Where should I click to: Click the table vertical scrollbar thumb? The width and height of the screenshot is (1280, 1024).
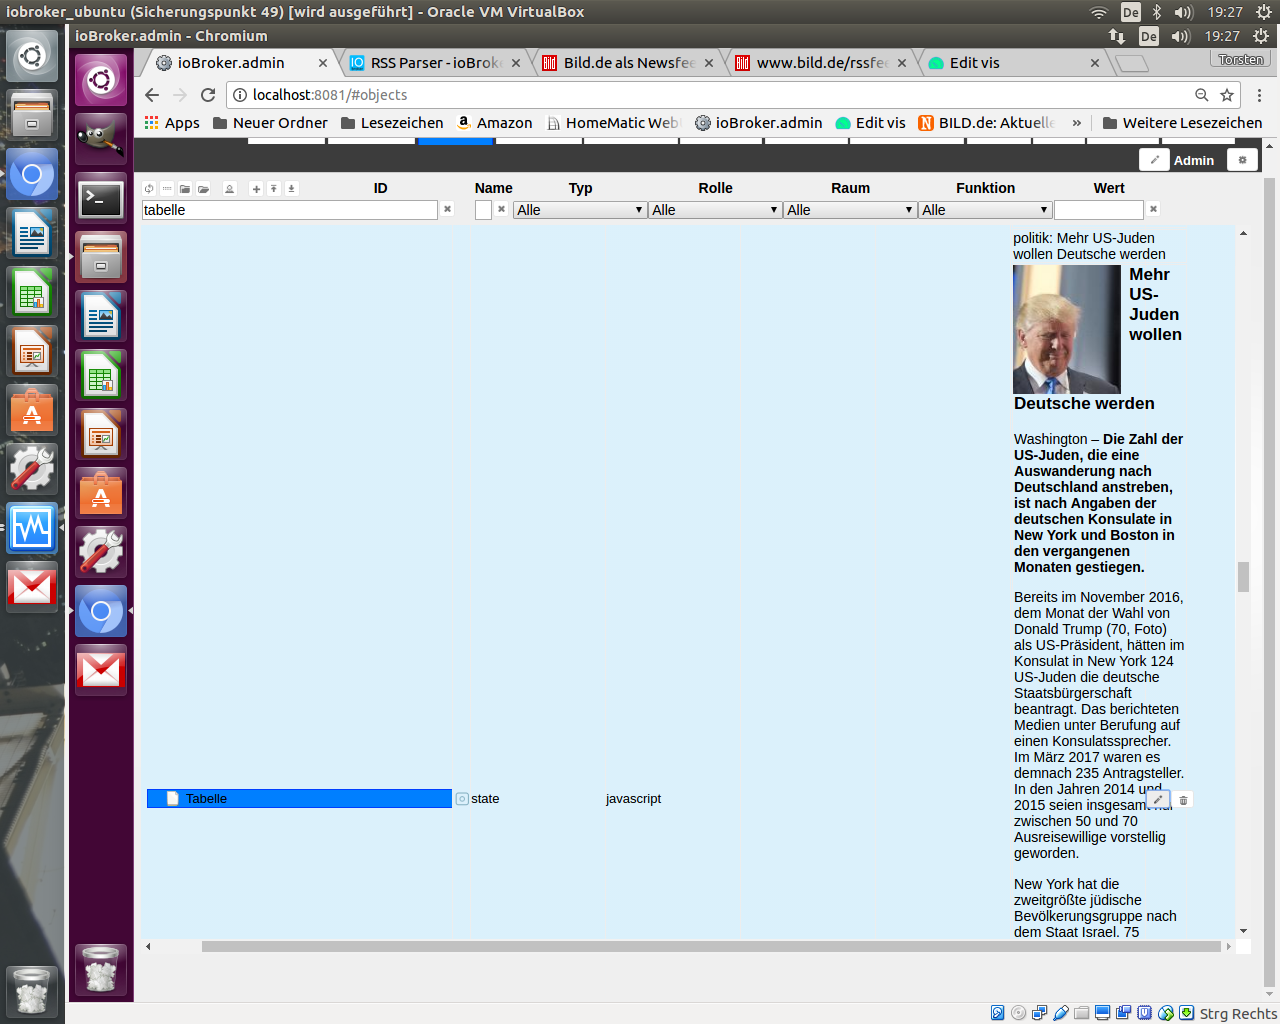pyautogui.click(x=1243, y=577)
